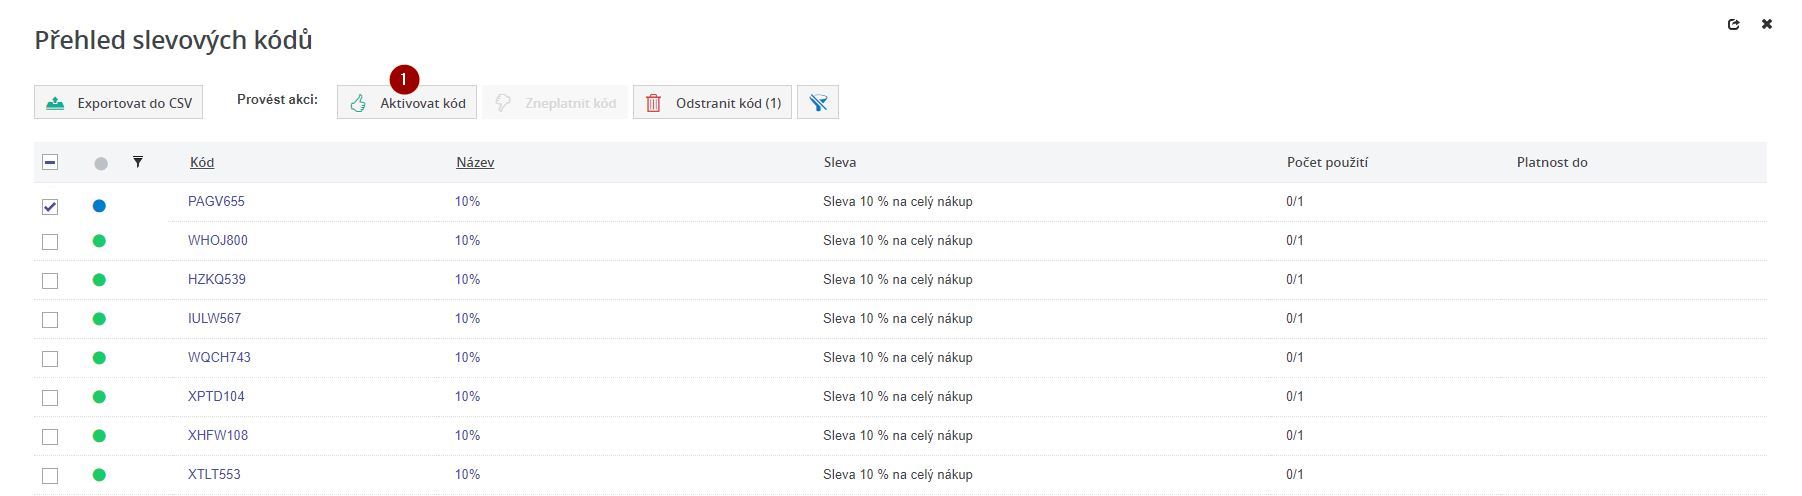Click the green status dot for XTLT553
Screen dimensions: 1802x496
(99, 475)
